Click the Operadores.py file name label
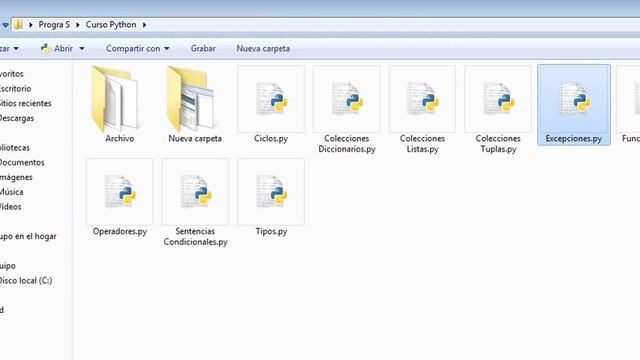This screenshot has width=640, height=360. coord(120,231)
